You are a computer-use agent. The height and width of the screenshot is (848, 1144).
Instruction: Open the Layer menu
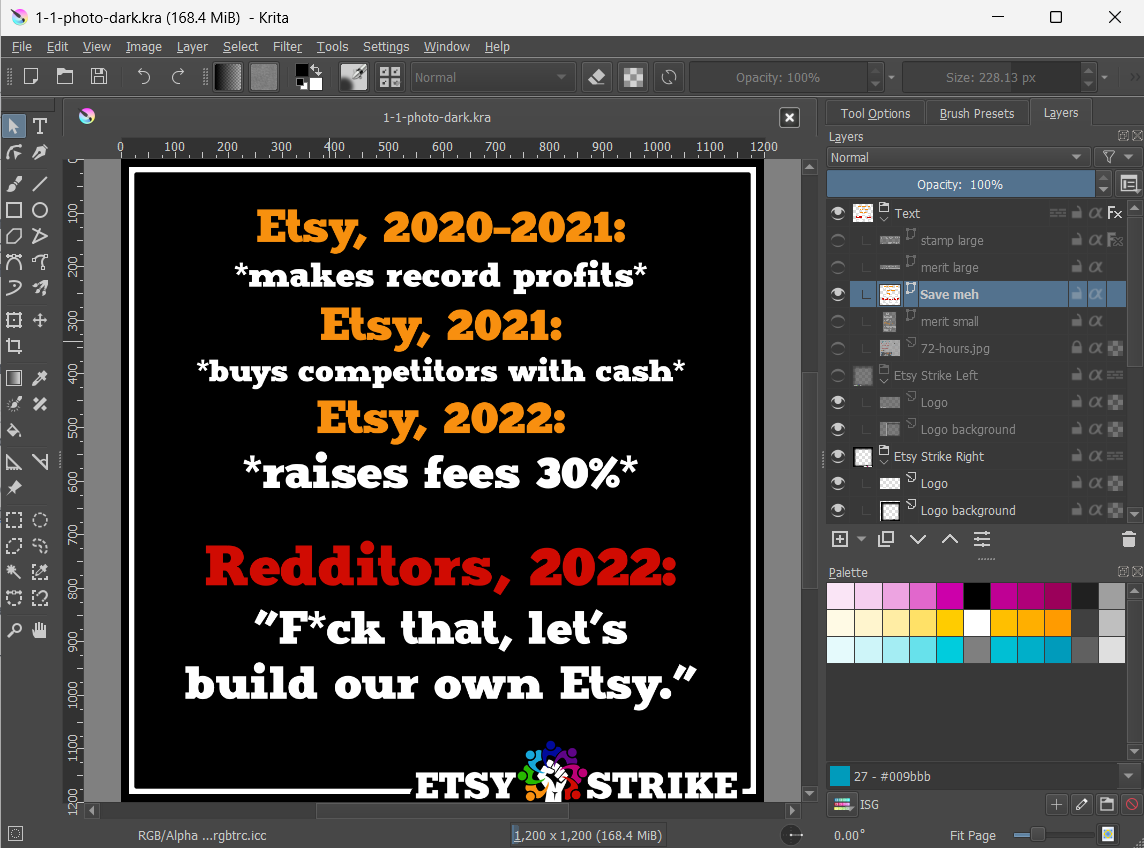pos(192,47)
